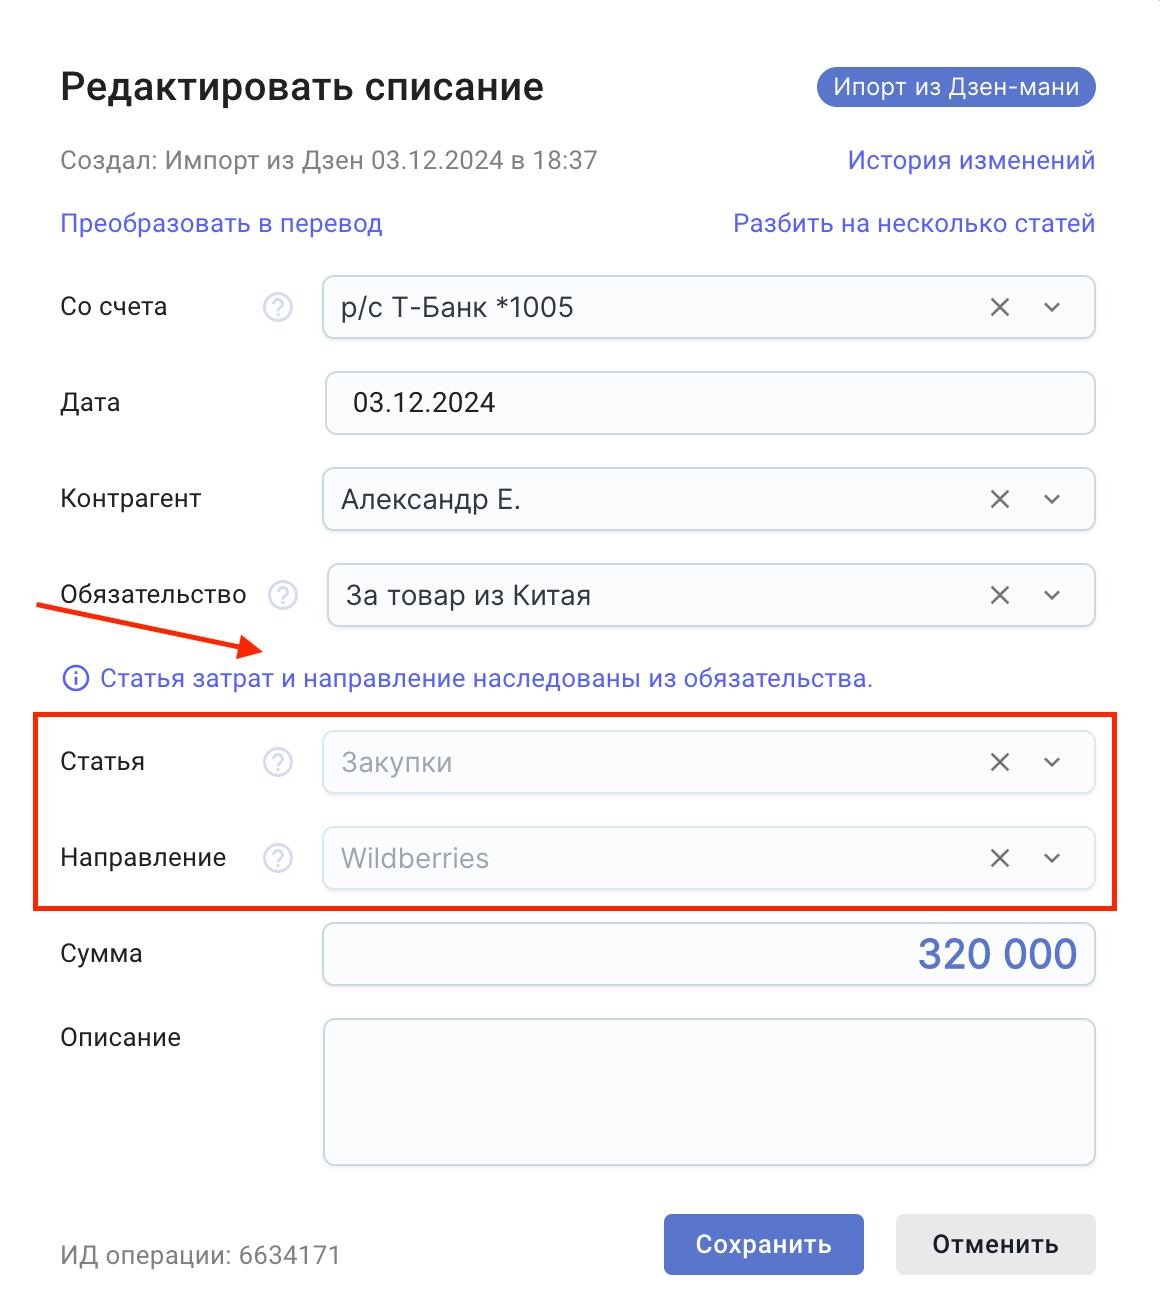
Task: Expand the Направление dropdown chevron
Action: tap(1052, 858)
